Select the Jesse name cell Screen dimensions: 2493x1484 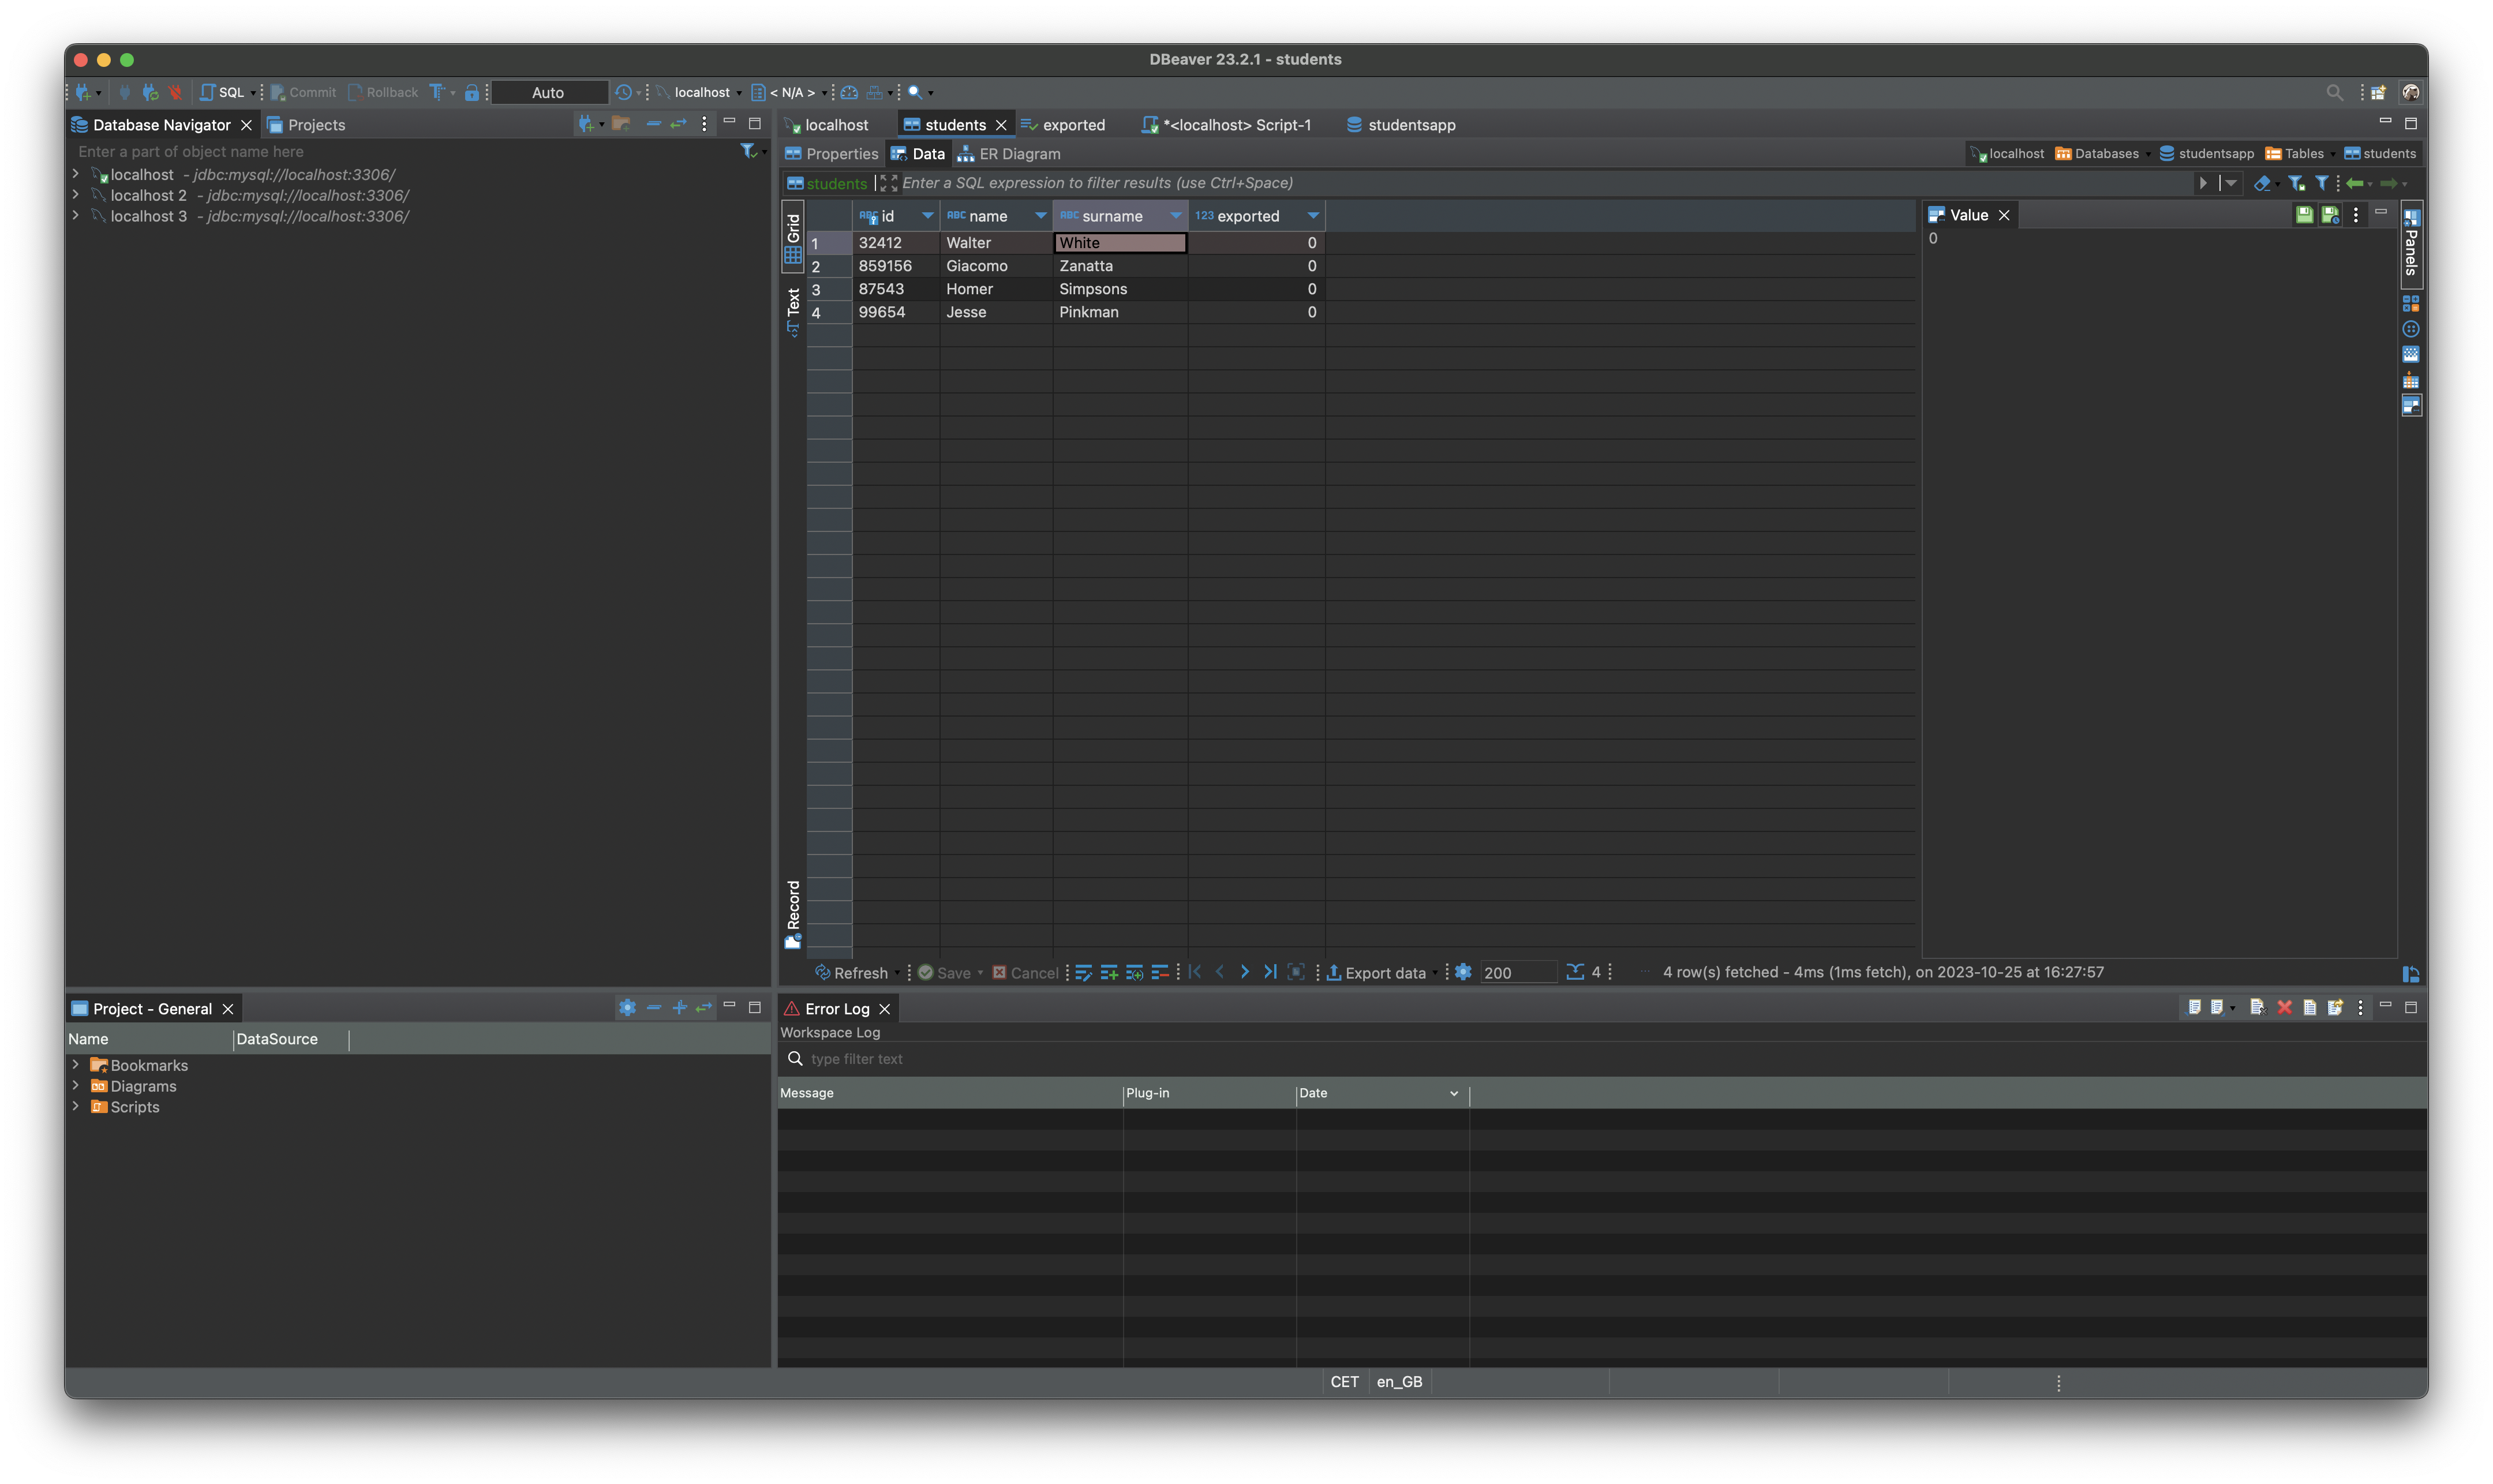pyautogui.click(x=995, y=312)
